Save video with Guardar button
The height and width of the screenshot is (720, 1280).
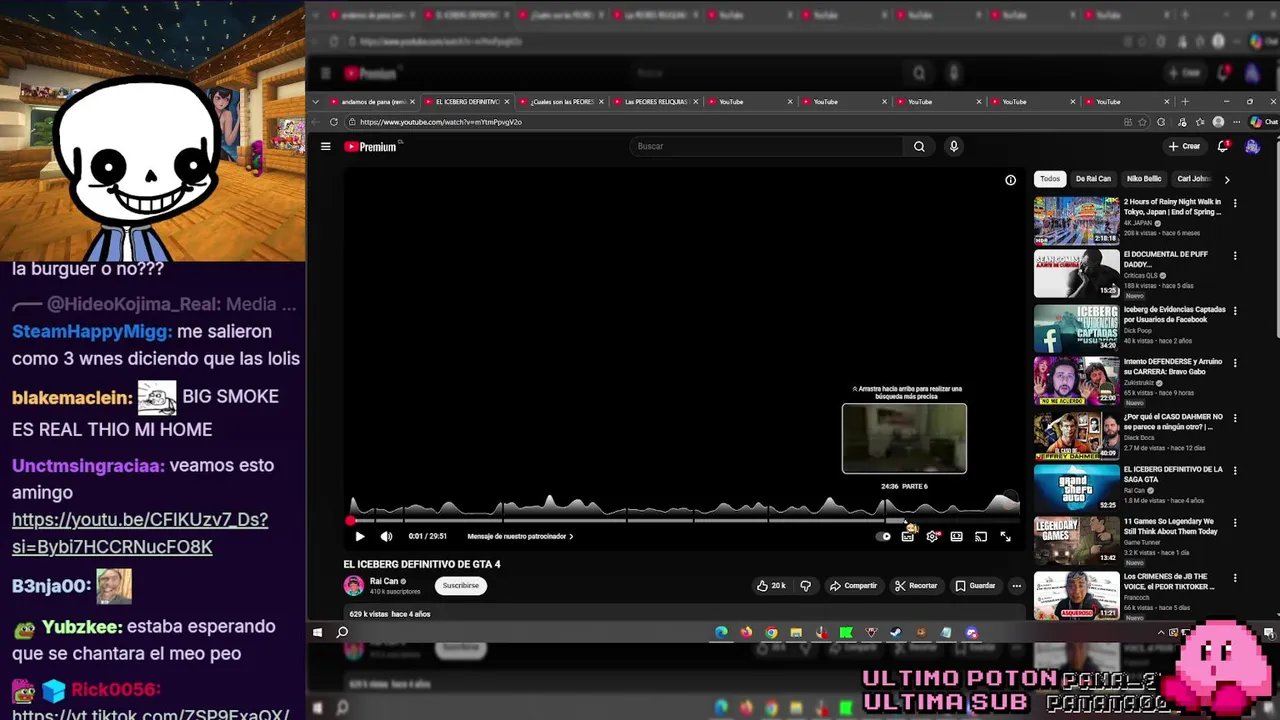pyautogui.click(x=975, y=586)
